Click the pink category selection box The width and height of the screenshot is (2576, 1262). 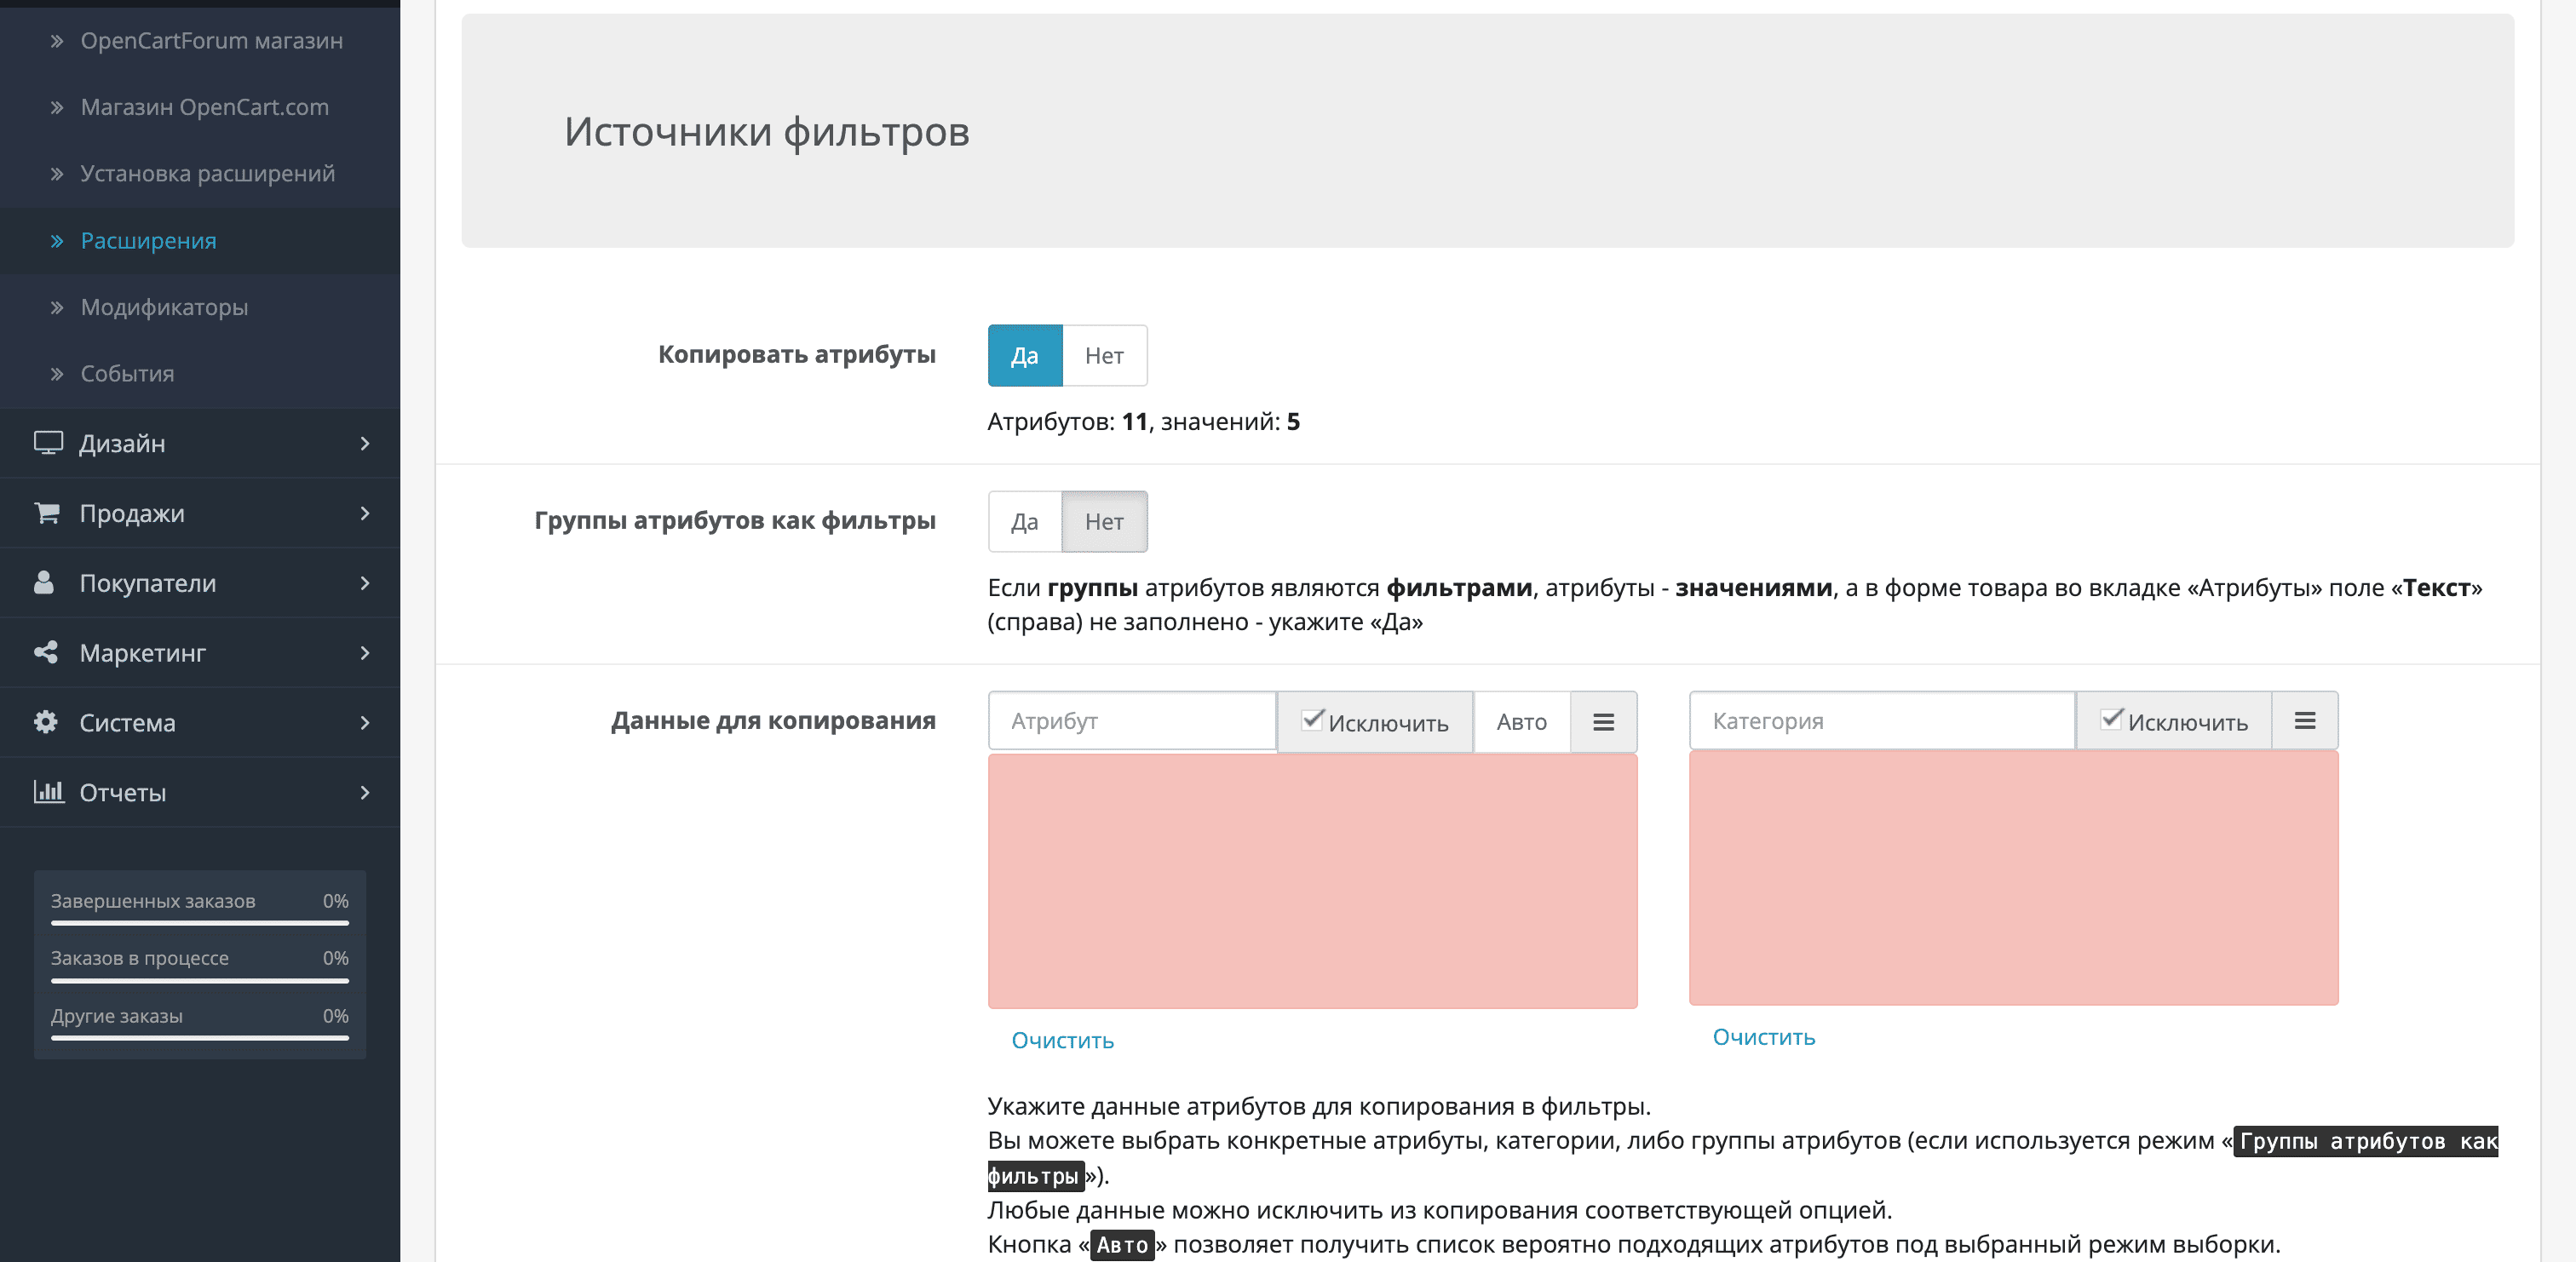[2013, 878]
